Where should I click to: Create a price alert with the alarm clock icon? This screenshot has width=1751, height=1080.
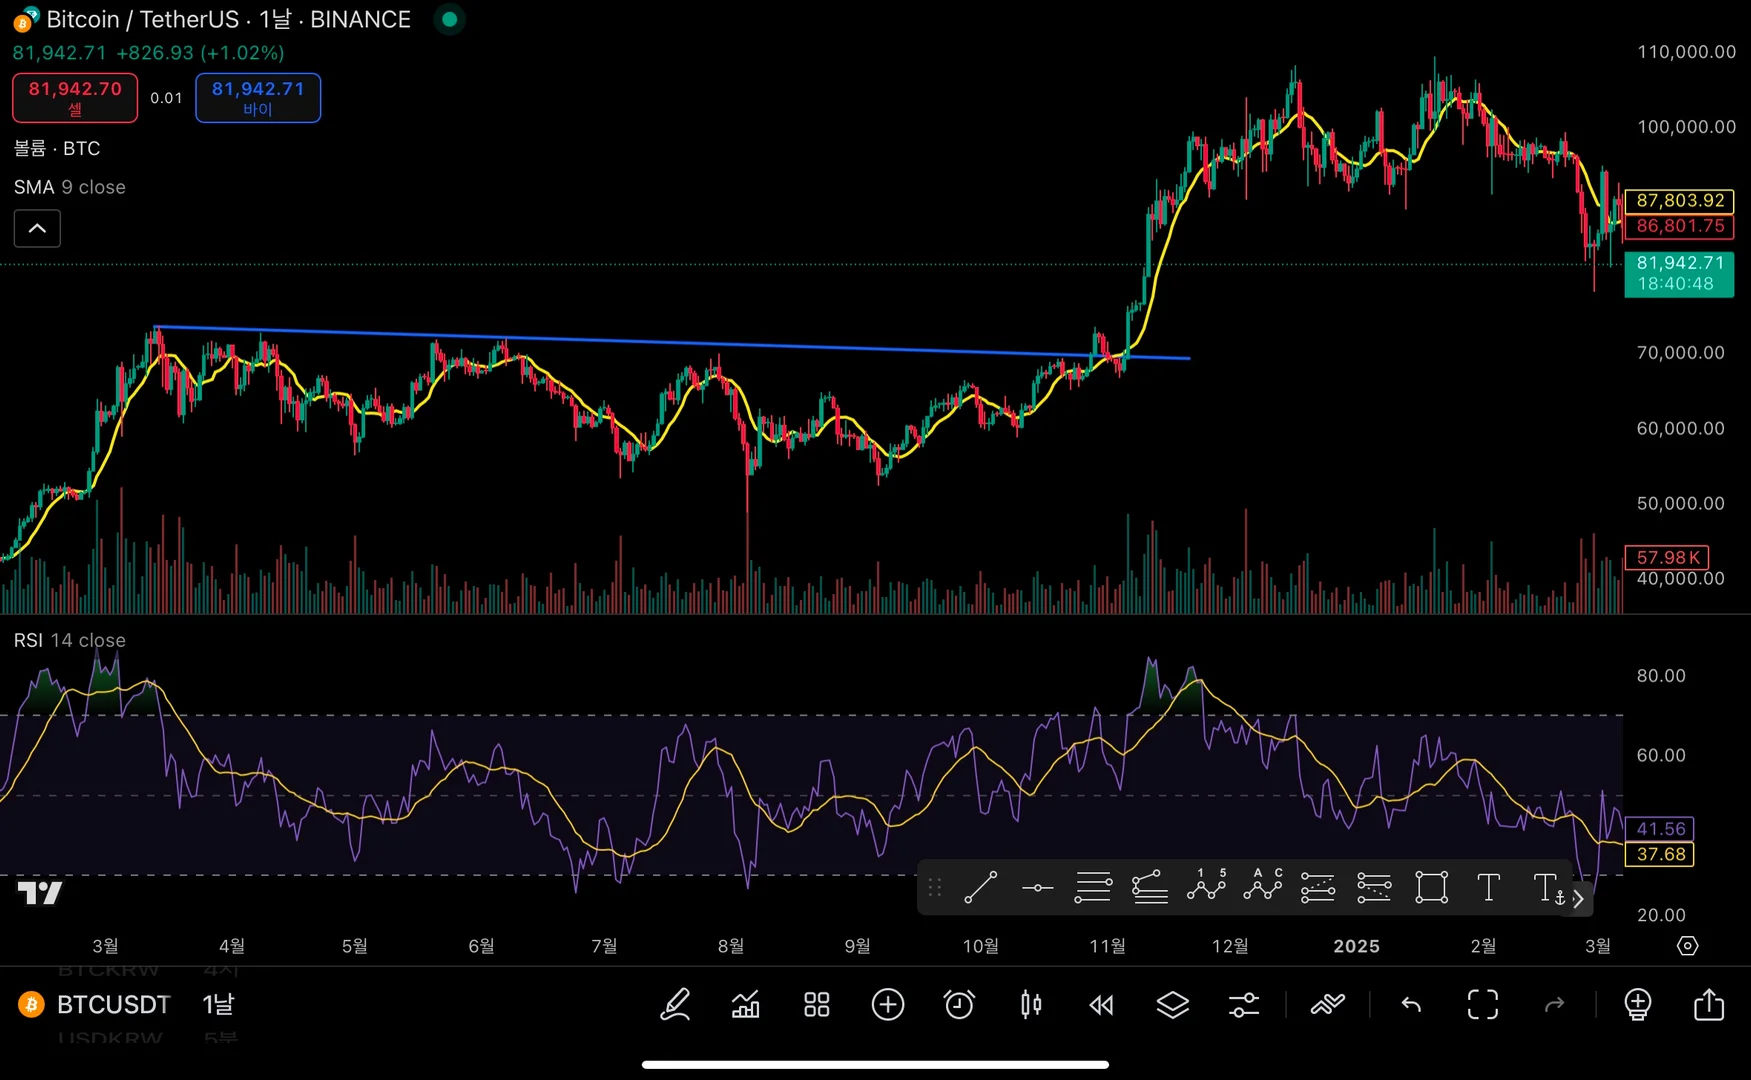coord(959,1004)
